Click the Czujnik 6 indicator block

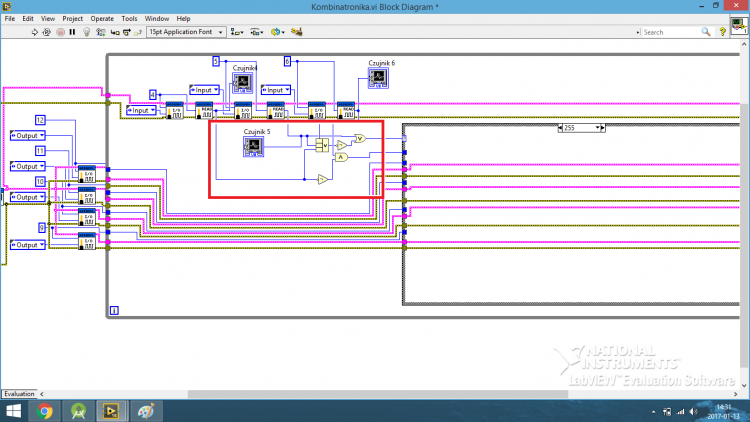pos(378,78)
